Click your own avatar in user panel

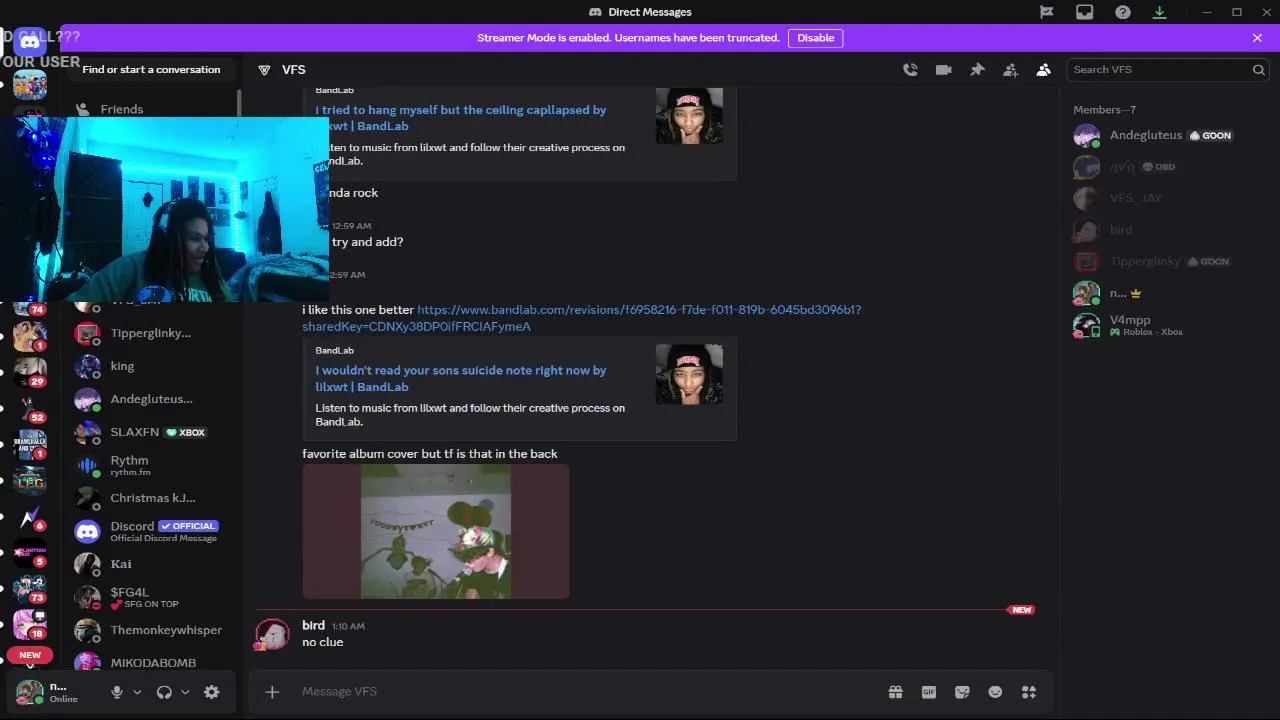30,692
